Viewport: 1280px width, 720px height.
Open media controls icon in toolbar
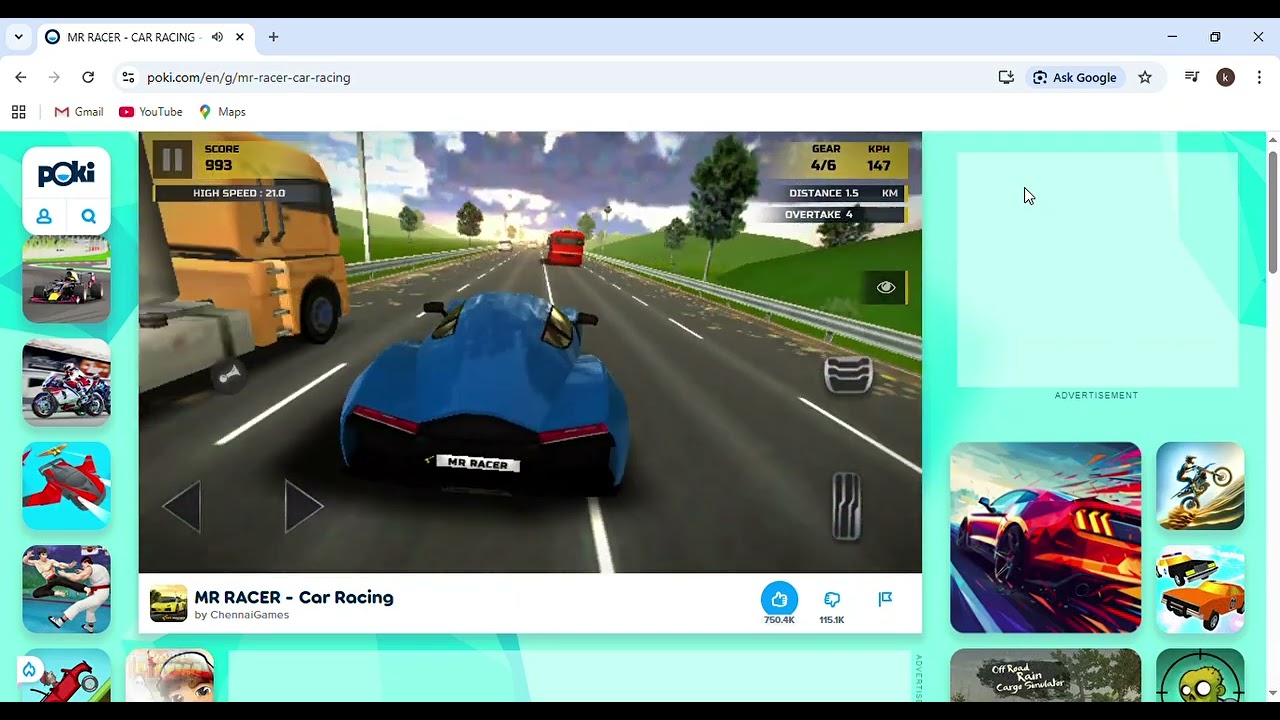click(x=1191, y=77)
